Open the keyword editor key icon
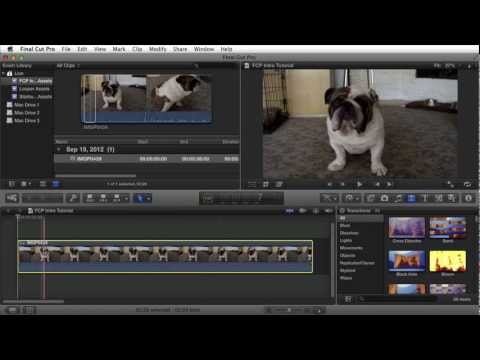Viewport: 480px width, 360px height. (x=72, y=198)
